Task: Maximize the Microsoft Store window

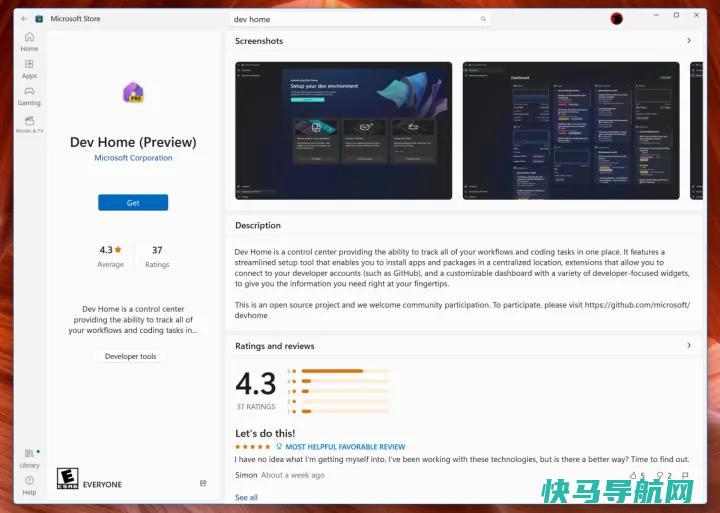Action: [x=676, y=15]
